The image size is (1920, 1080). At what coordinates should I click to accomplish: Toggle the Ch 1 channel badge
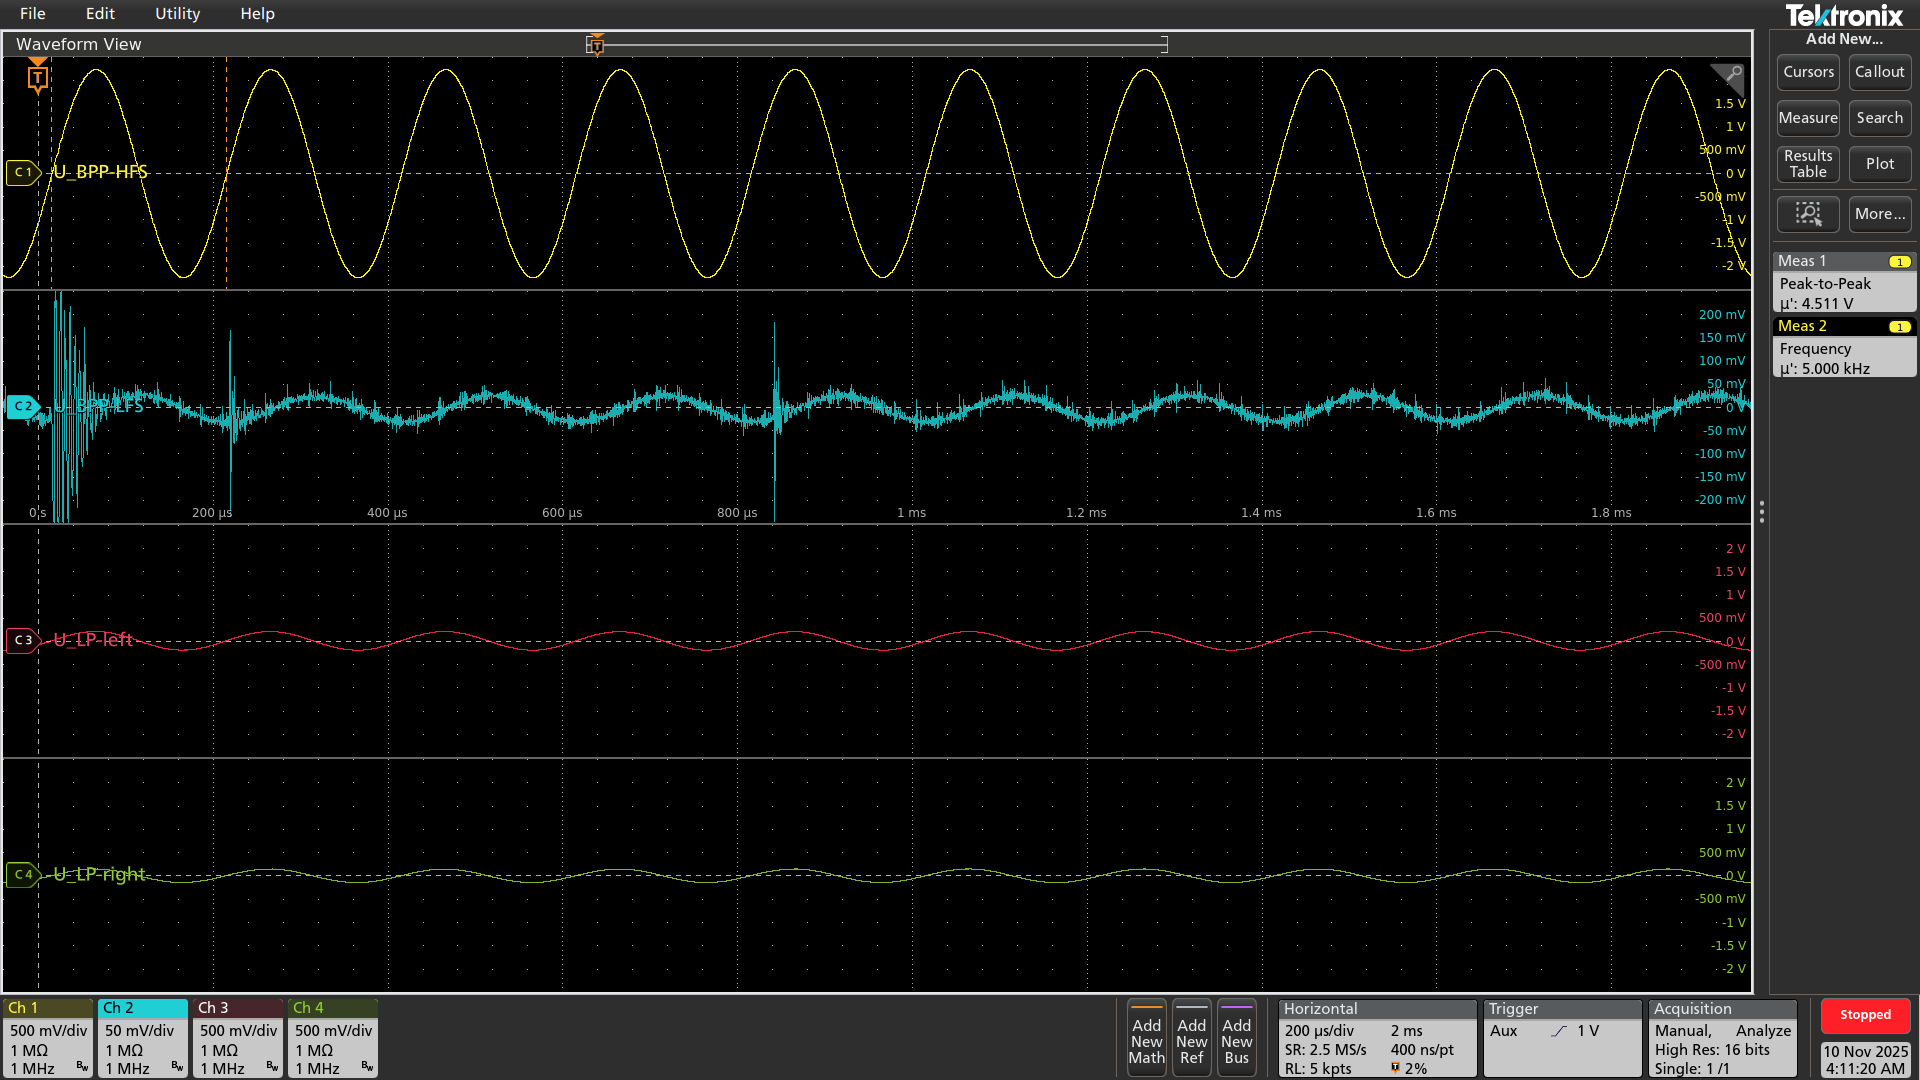point(48,1038)
